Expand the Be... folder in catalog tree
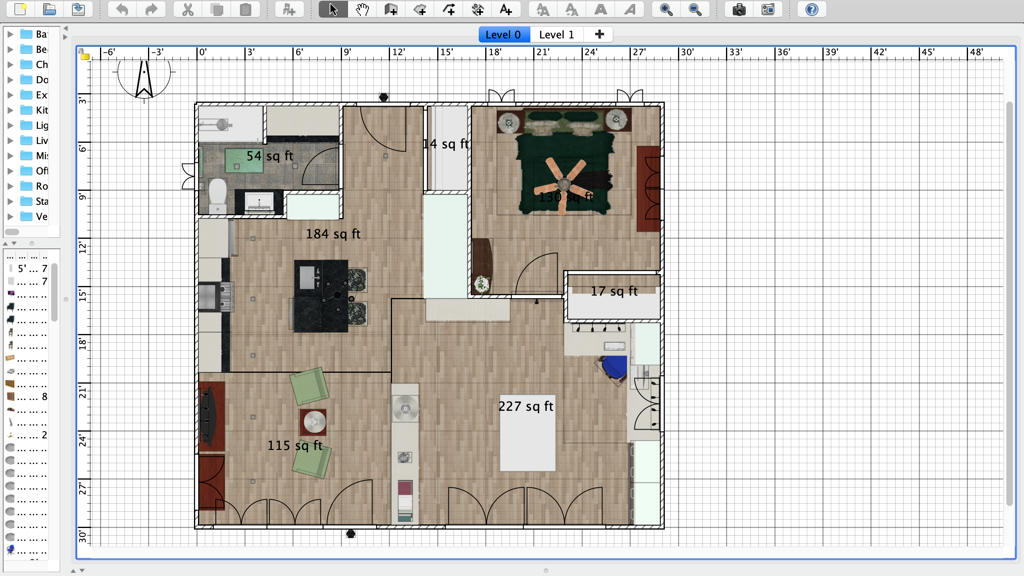 coord(10,49)
